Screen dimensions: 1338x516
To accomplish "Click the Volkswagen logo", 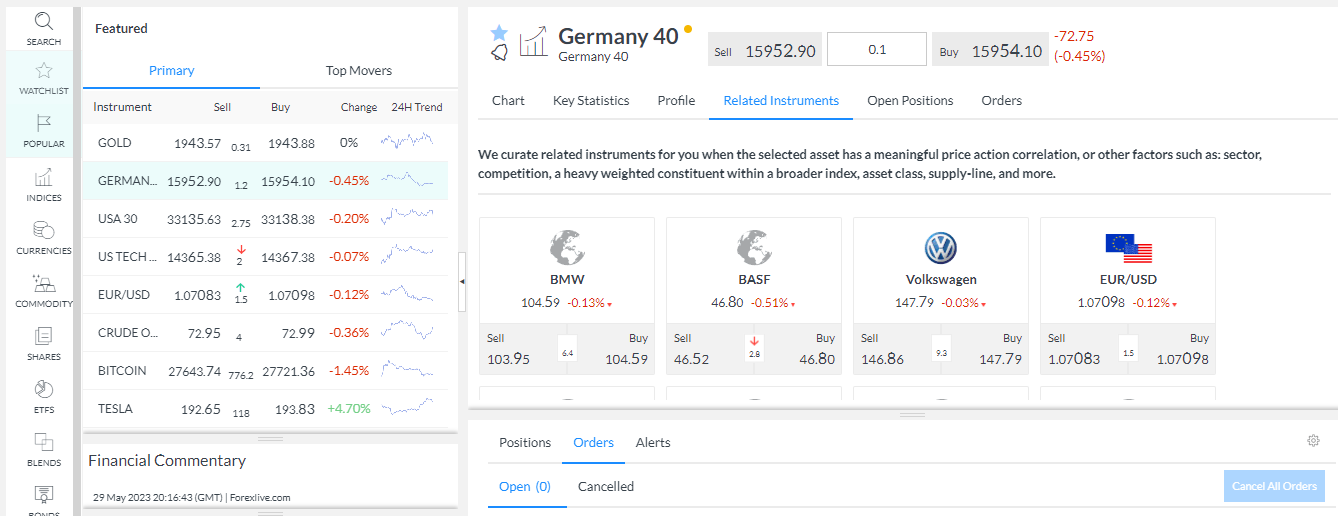I will pyautogui.click(x=941, y=248).
